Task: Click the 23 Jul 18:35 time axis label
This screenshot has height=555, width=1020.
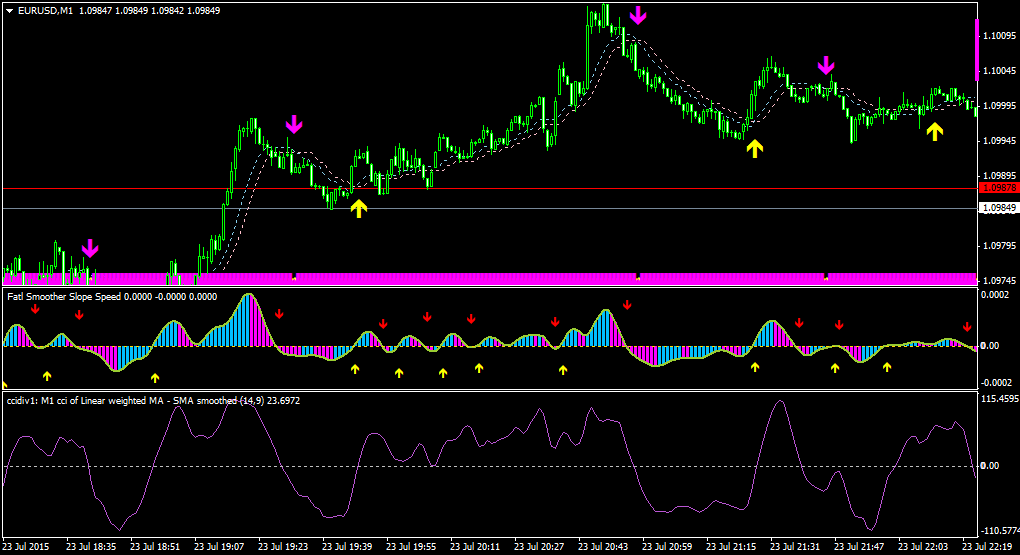Action: tap(91, 547)
